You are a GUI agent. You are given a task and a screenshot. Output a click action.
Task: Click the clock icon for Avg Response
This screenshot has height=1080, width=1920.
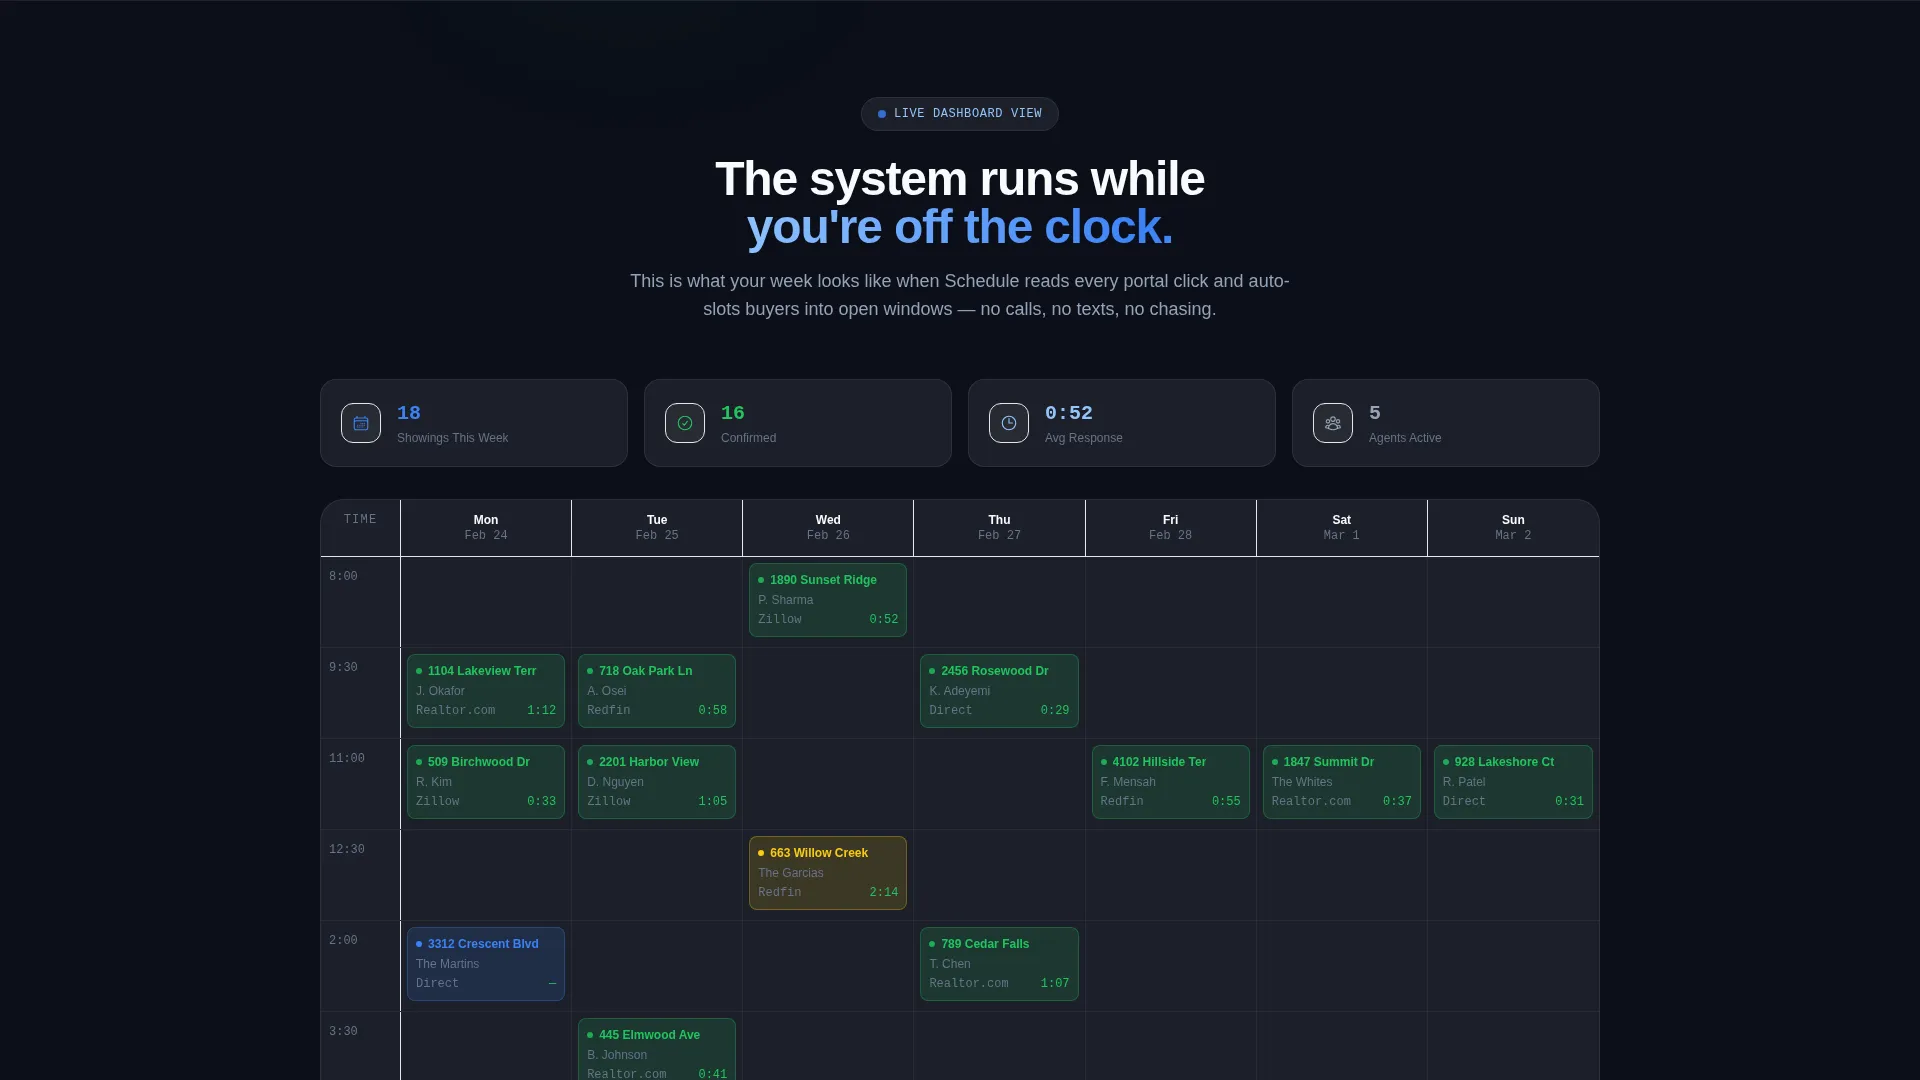[x=1009, y=423]
